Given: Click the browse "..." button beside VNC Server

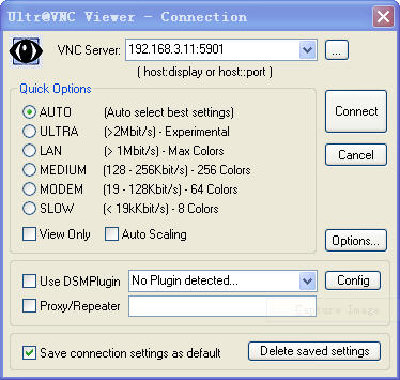Looking at the screenshot, I should tap(337, 50).
